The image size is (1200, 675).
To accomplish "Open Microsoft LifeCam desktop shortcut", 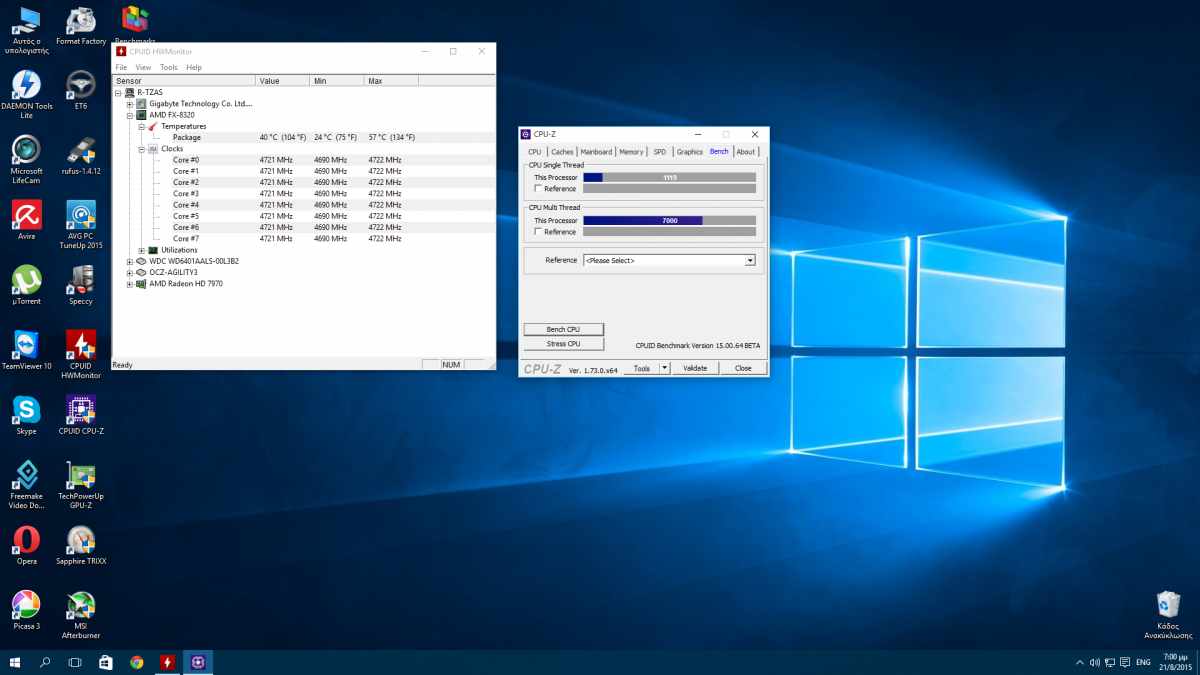I will pos(26,160).
